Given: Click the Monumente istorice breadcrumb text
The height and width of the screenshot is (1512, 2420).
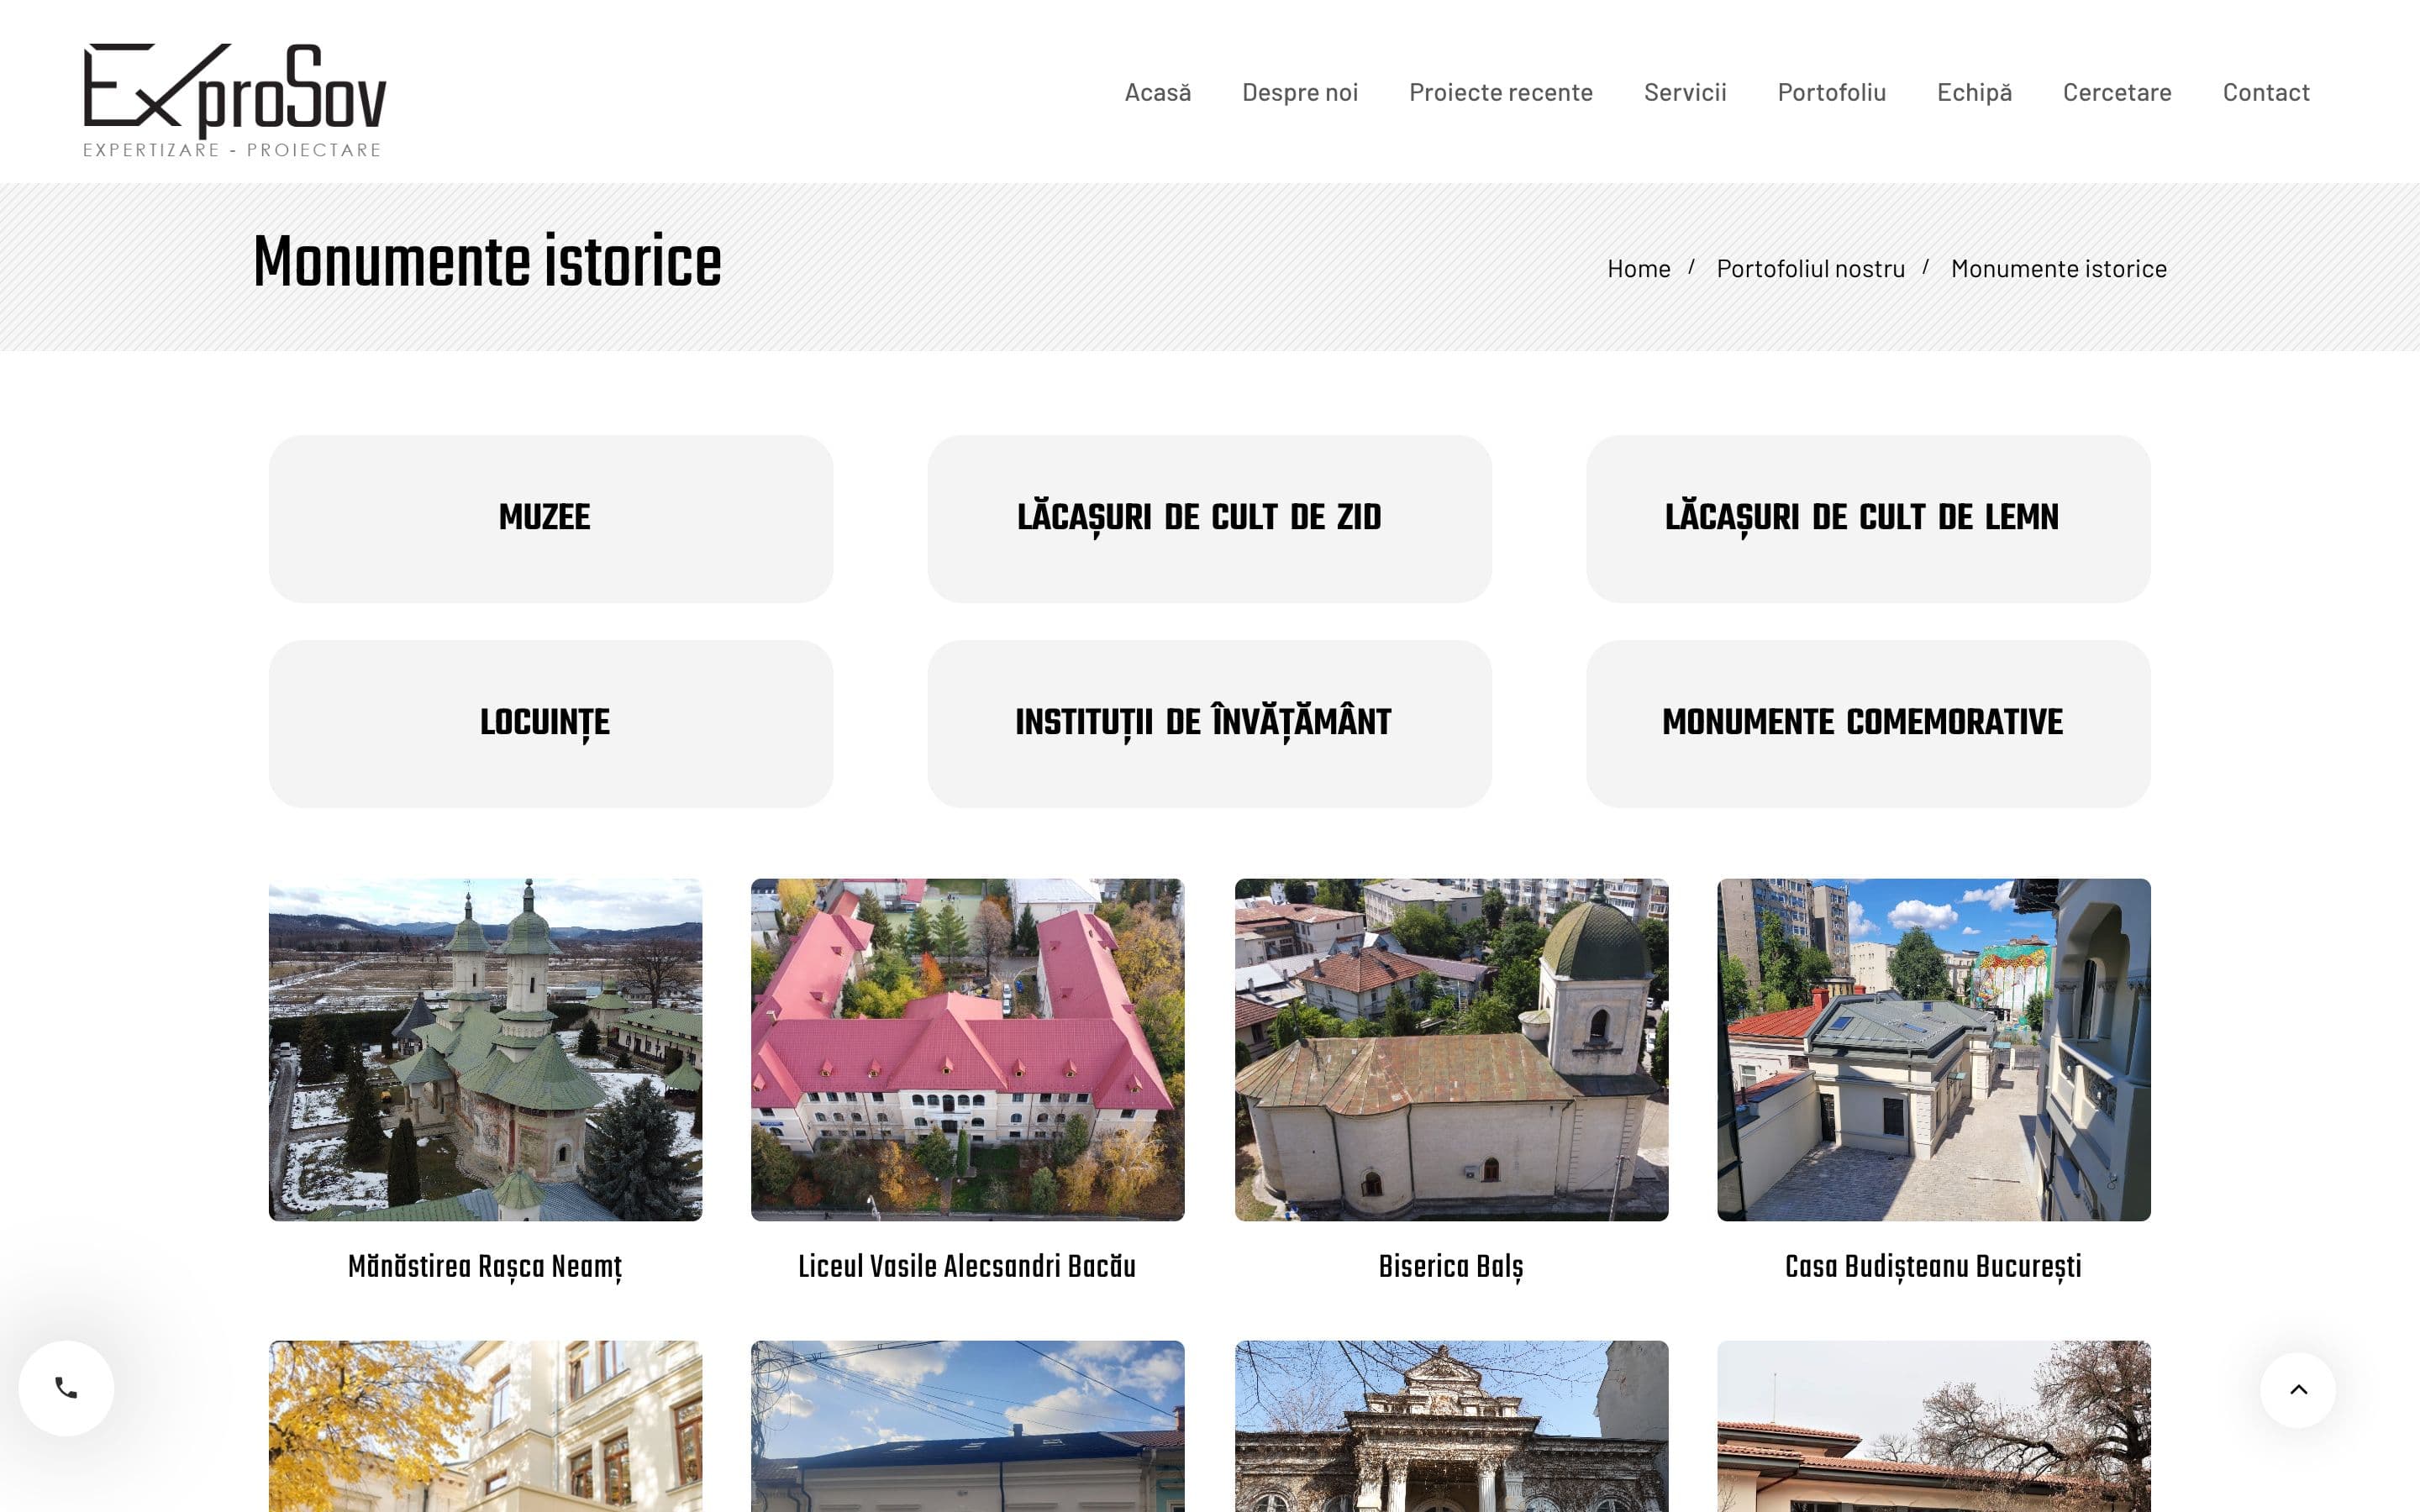Looking at the screenshot, I should pyautogui.click(x=2058, y=268).
